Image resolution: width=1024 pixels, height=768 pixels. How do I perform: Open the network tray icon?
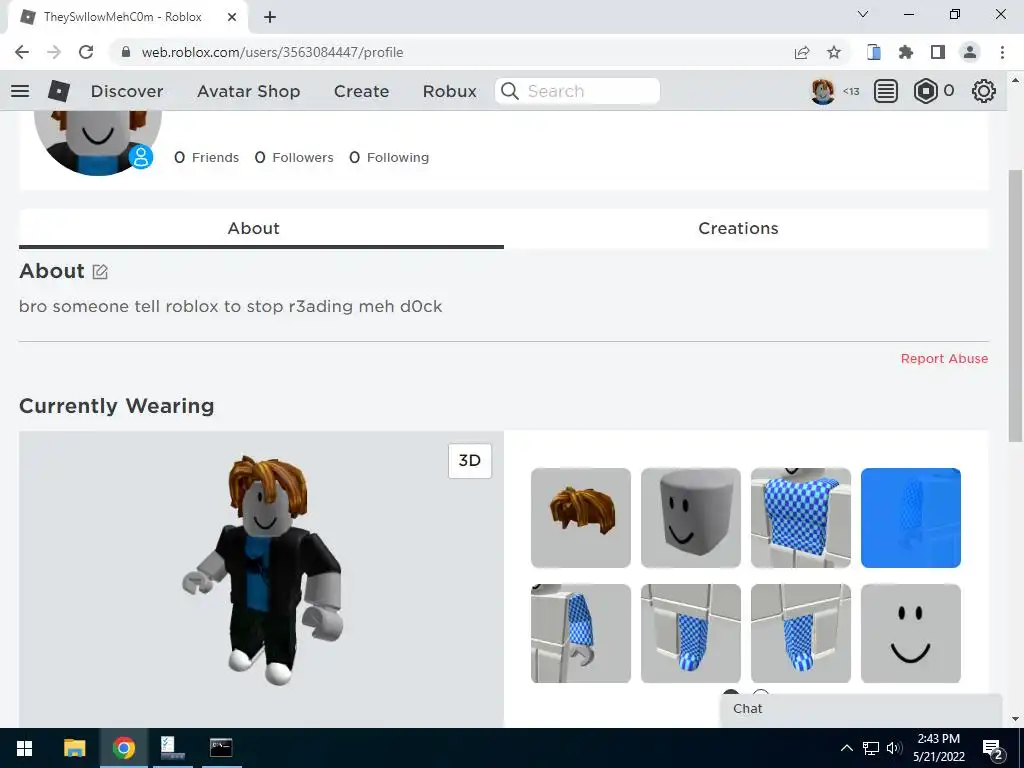pyautogui.click(x=871, y=748)
